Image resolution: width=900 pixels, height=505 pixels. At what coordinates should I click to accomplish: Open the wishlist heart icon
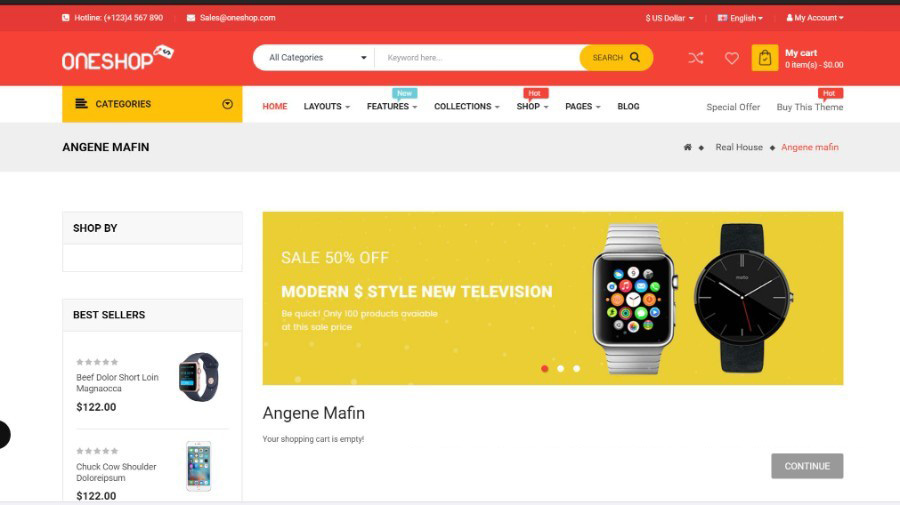[x=731, y=58]
